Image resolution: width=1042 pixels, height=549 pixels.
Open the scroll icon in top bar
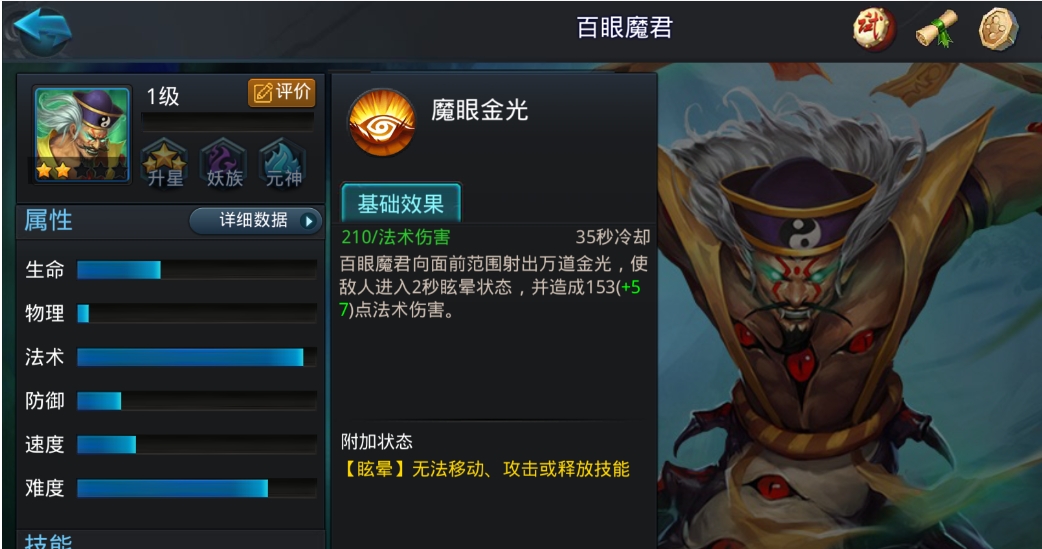point(936,29)
